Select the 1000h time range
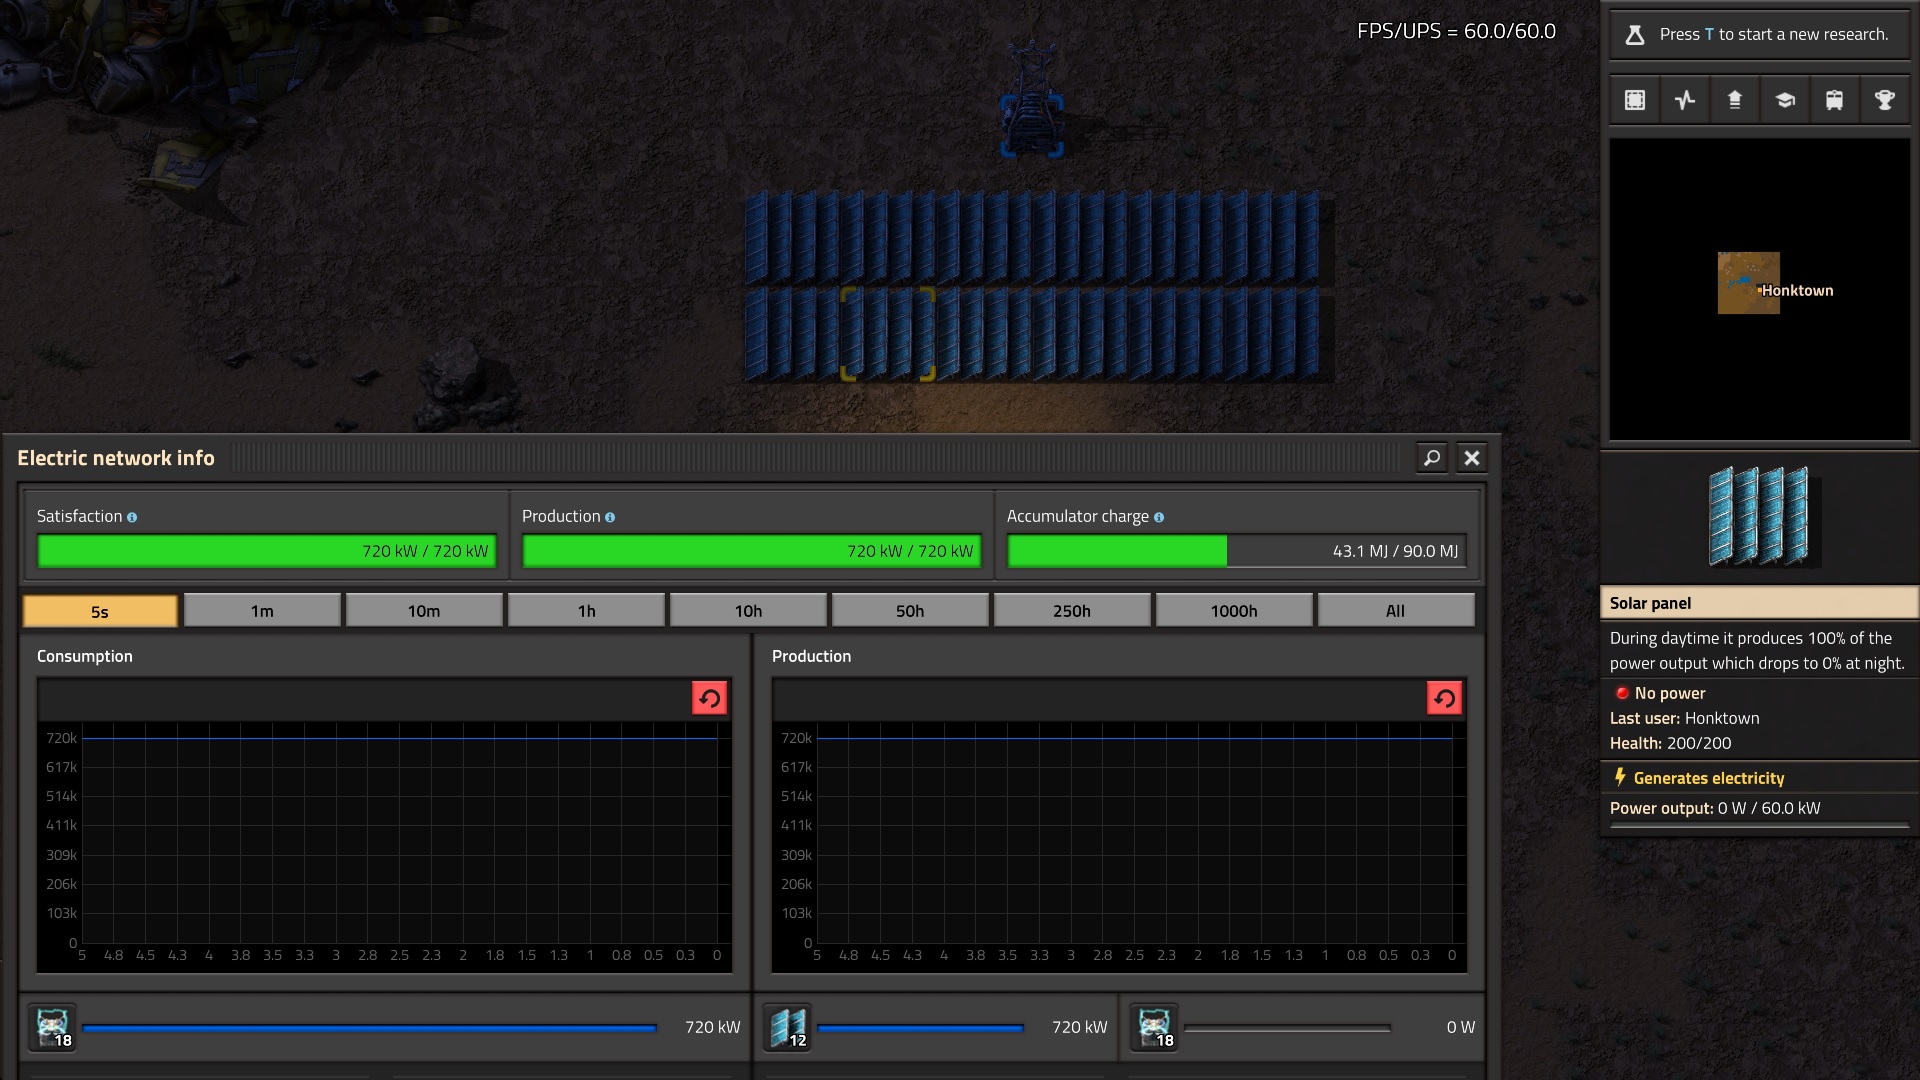 tap(1234, 611)
